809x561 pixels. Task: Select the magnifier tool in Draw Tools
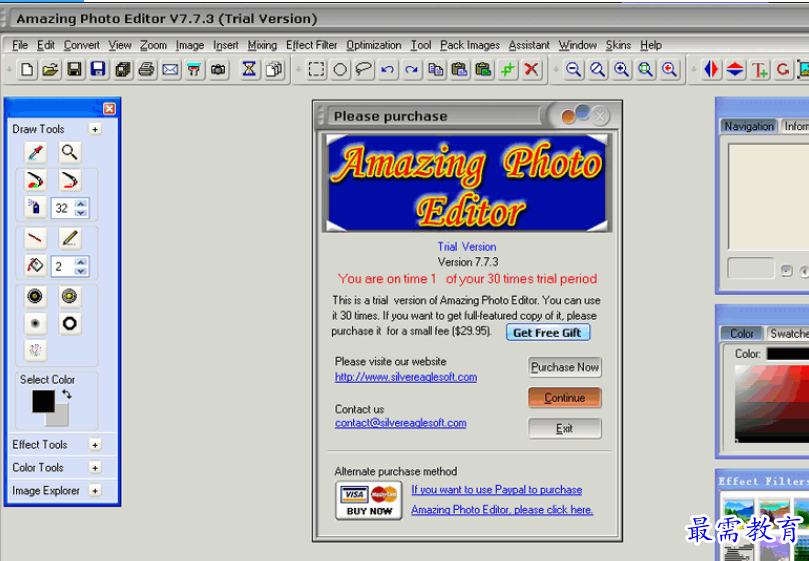point(69,152)
